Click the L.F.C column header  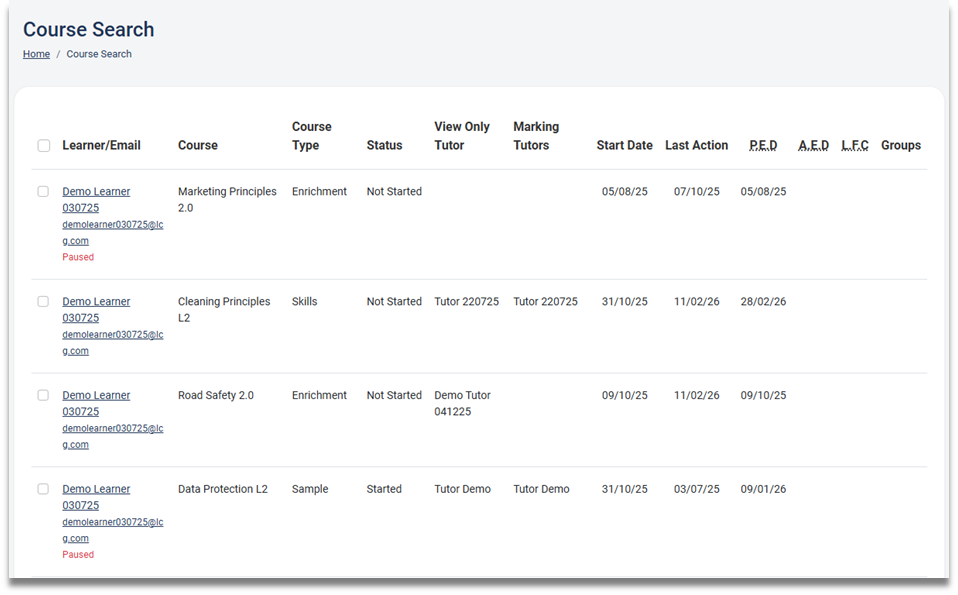tap(855, 146)
